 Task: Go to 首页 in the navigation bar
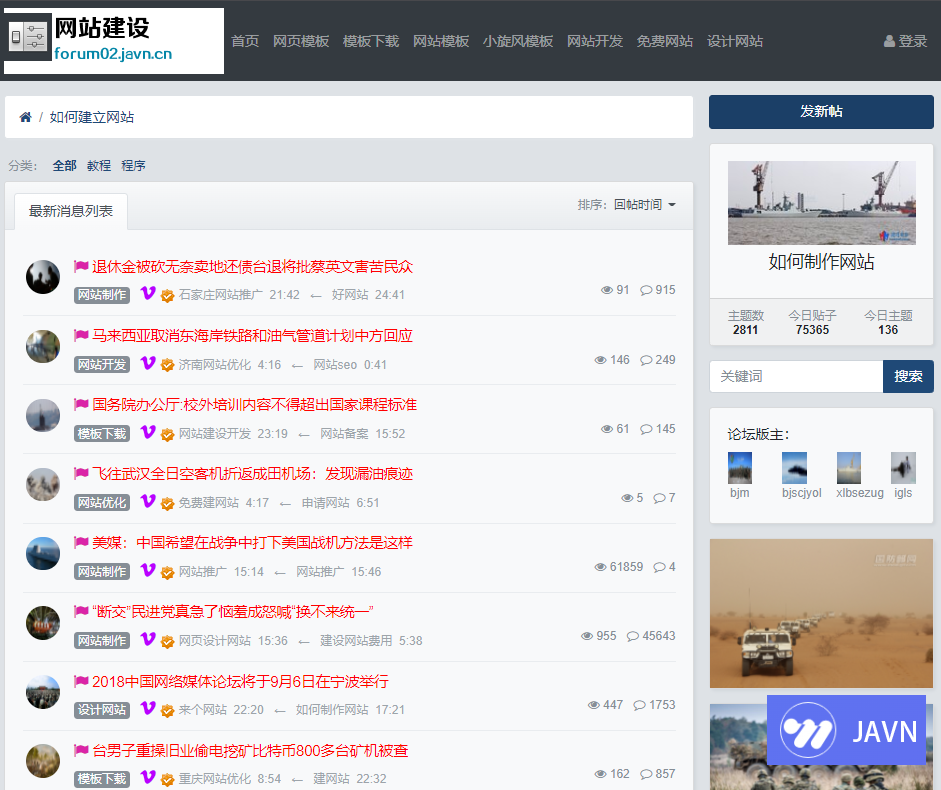pos(245,41)
